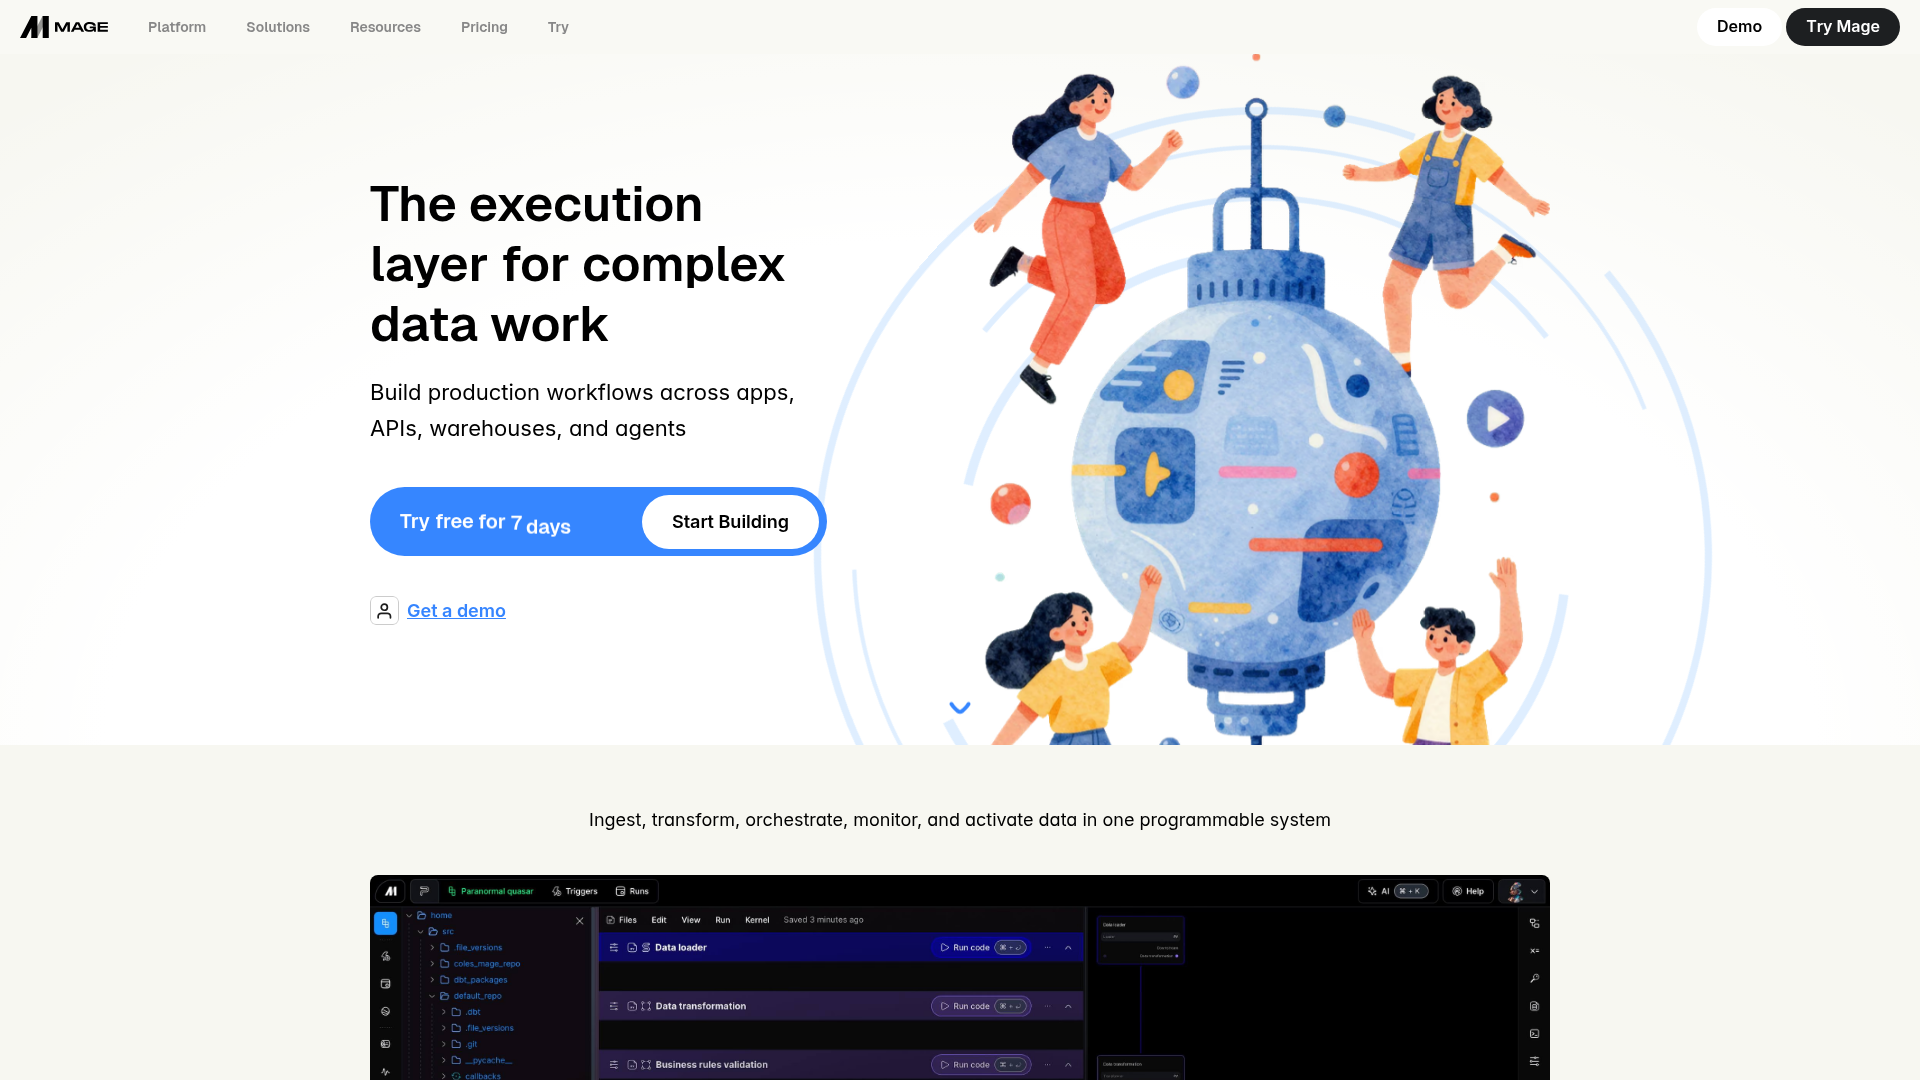Open the key icon in the right sidebar
Image resolution: width=1920 pixels, height=1080 pixels.
[1534, 979]
